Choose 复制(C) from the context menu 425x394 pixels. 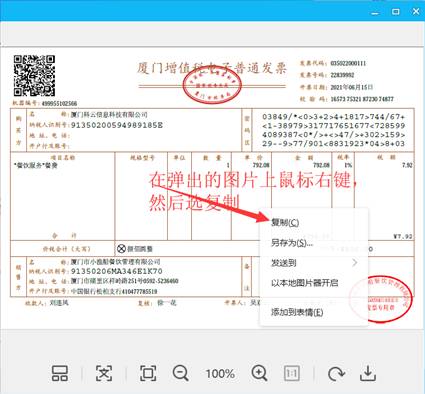tap(314, 222)
